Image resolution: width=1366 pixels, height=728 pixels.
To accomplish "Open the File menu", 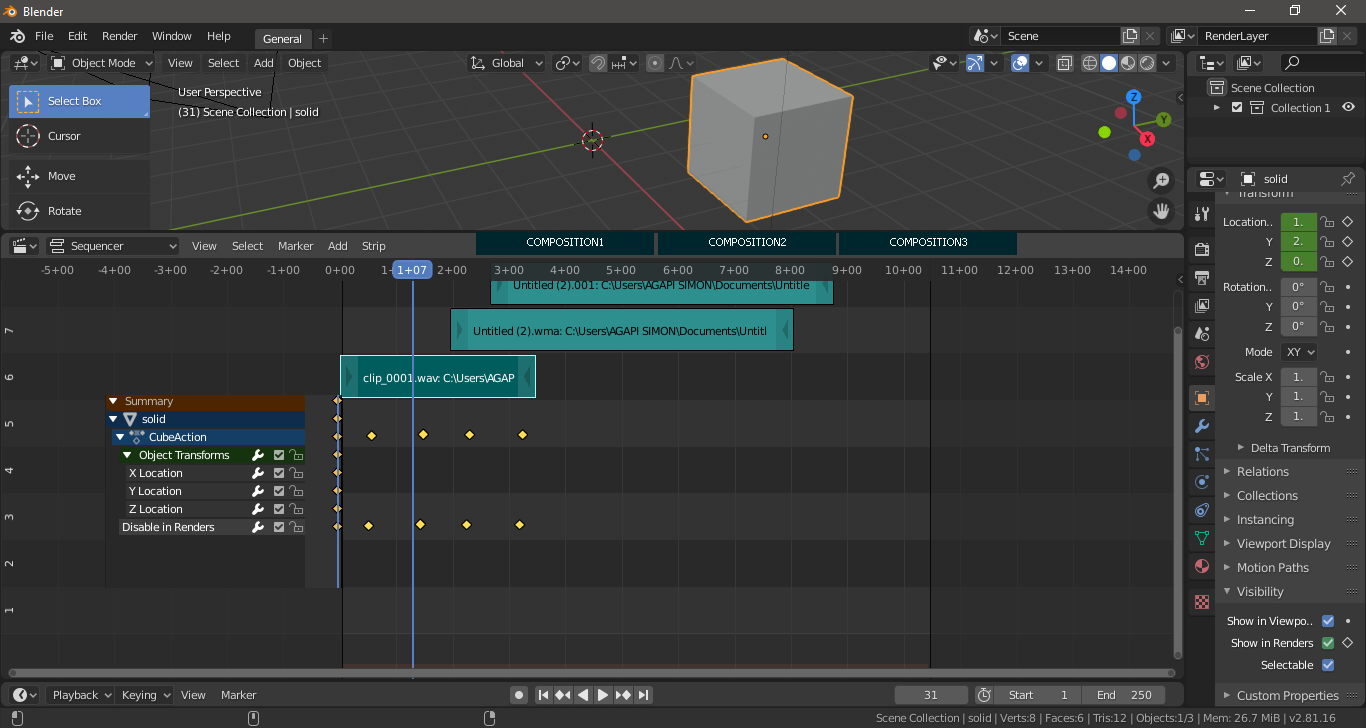I will (x=44, y=36).
